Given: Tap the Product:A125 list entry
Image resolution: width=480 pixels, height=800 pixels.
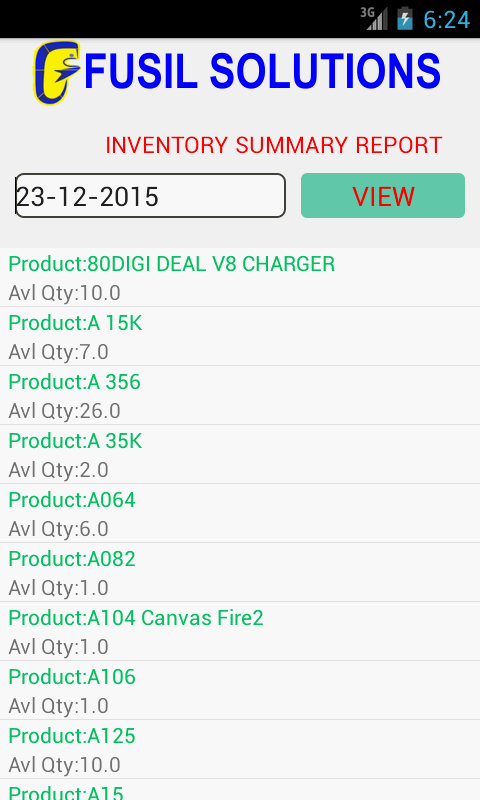Looking at the screenshot, I should click(x=240, y=749).
